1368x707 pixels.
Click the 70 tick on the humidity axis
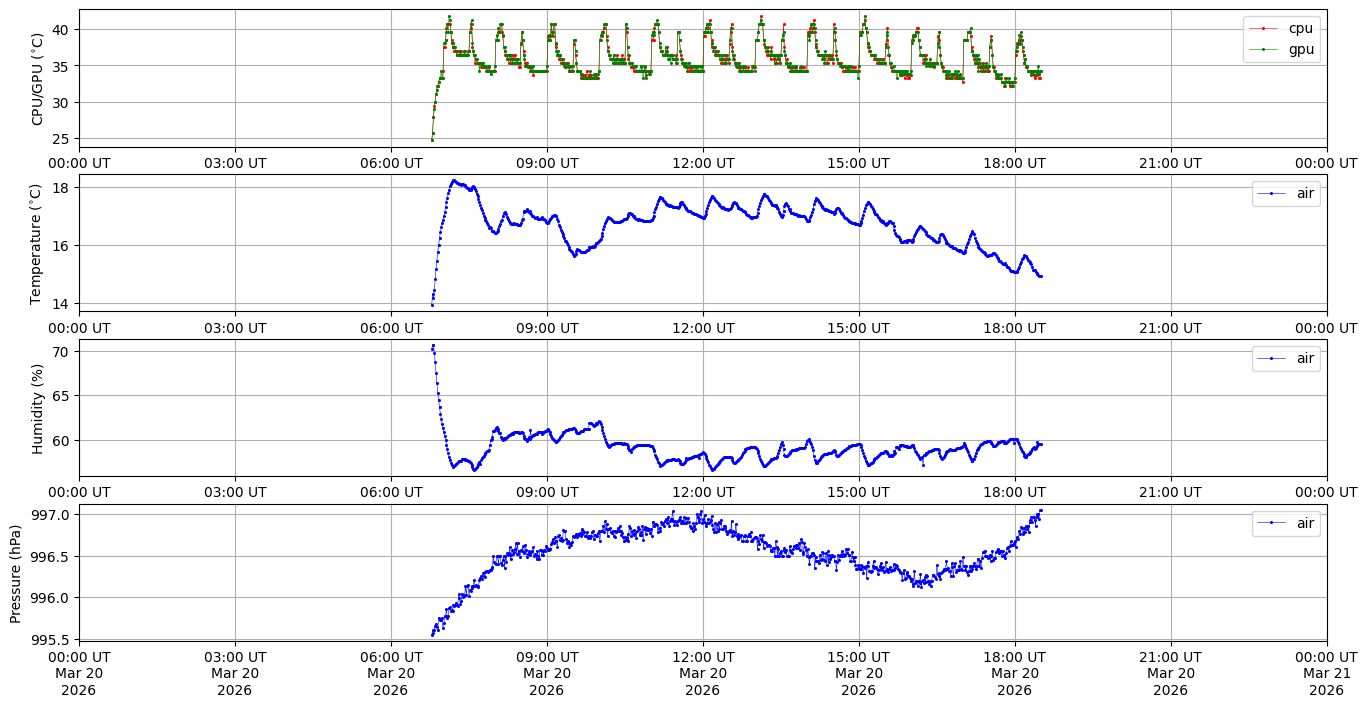60,351
